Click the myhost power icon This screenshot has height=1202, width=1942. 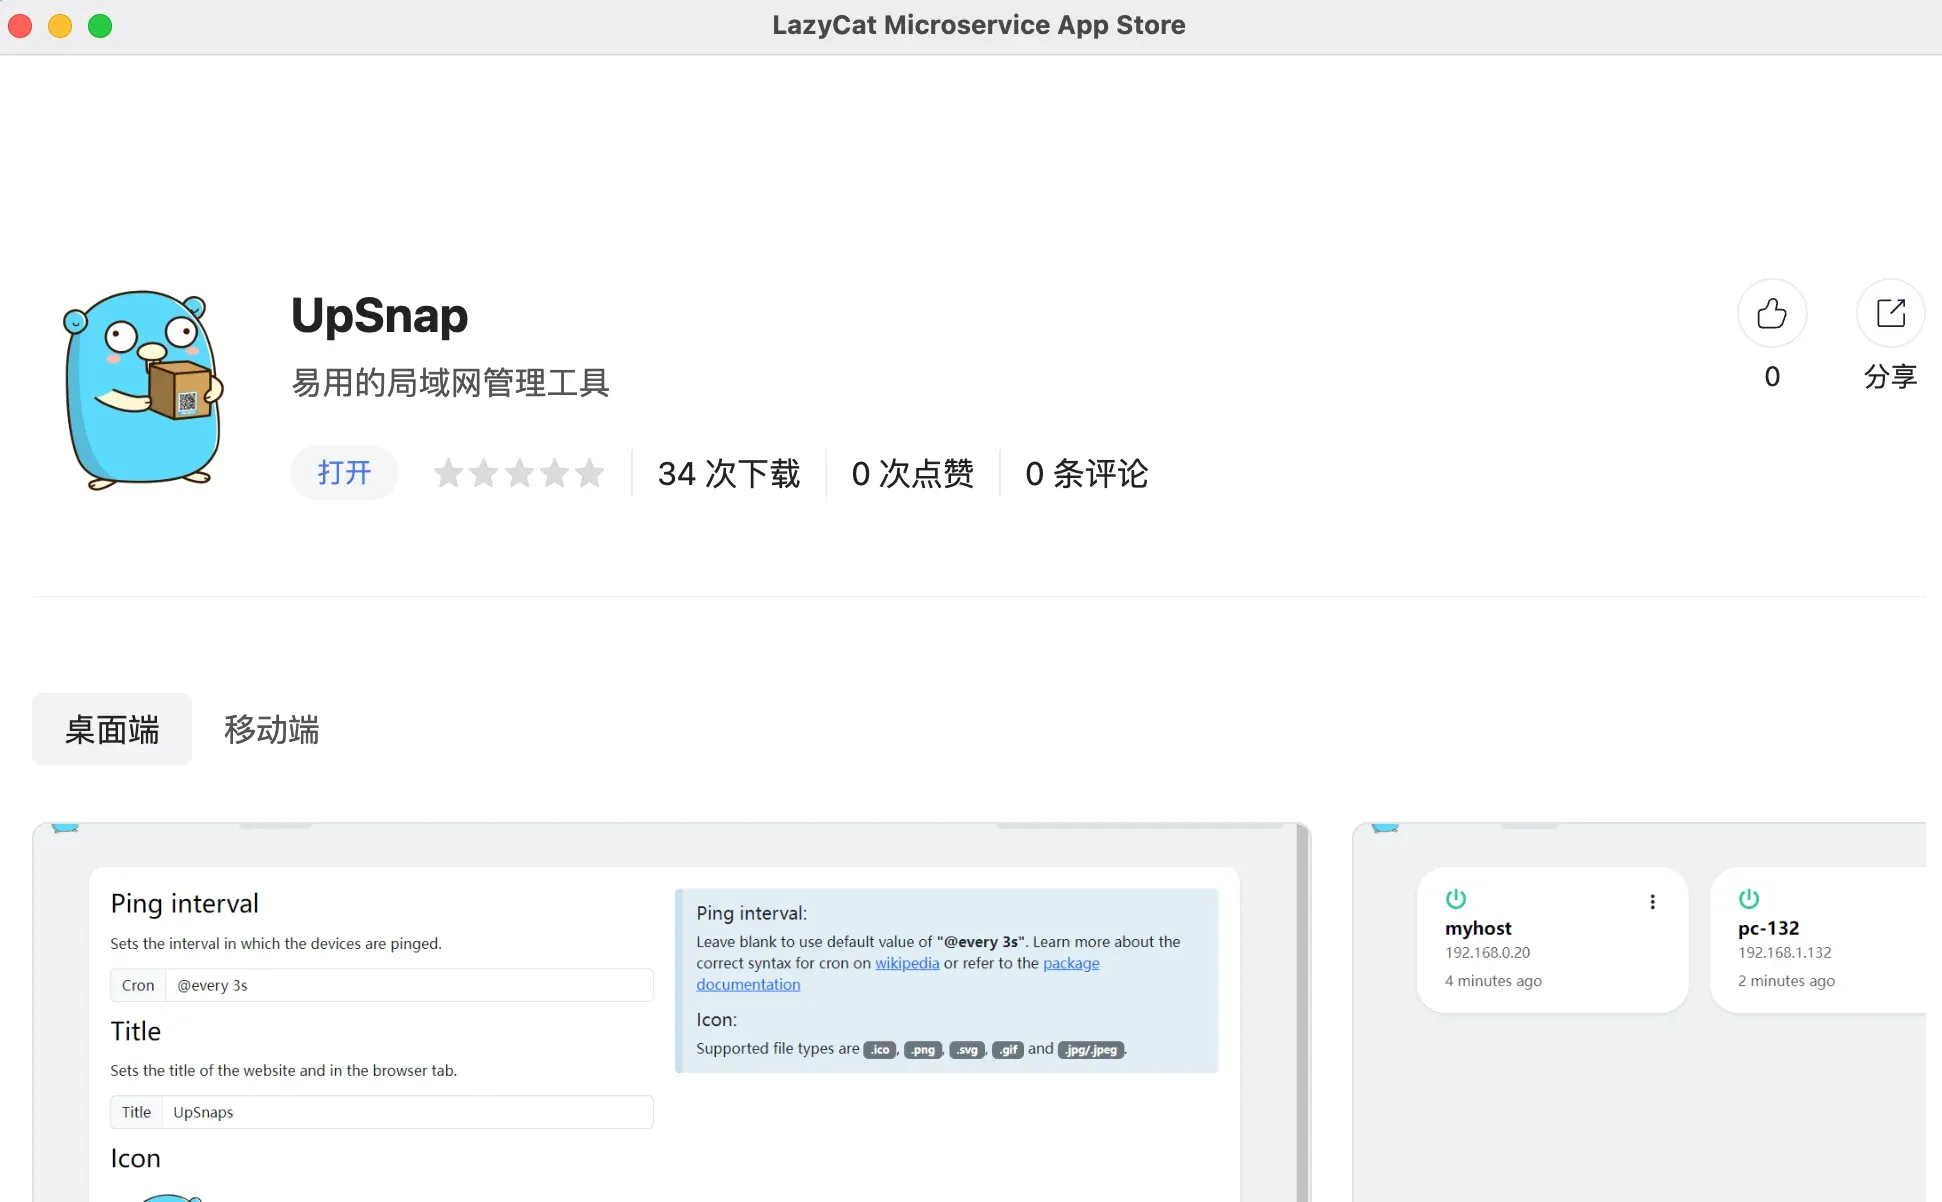(1456, 898)
